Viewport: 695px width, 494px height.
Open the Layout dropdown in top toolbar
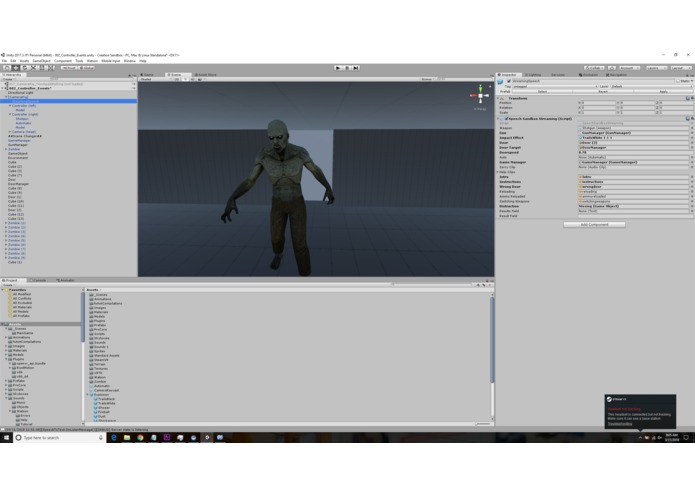click(x=680, y=68)
